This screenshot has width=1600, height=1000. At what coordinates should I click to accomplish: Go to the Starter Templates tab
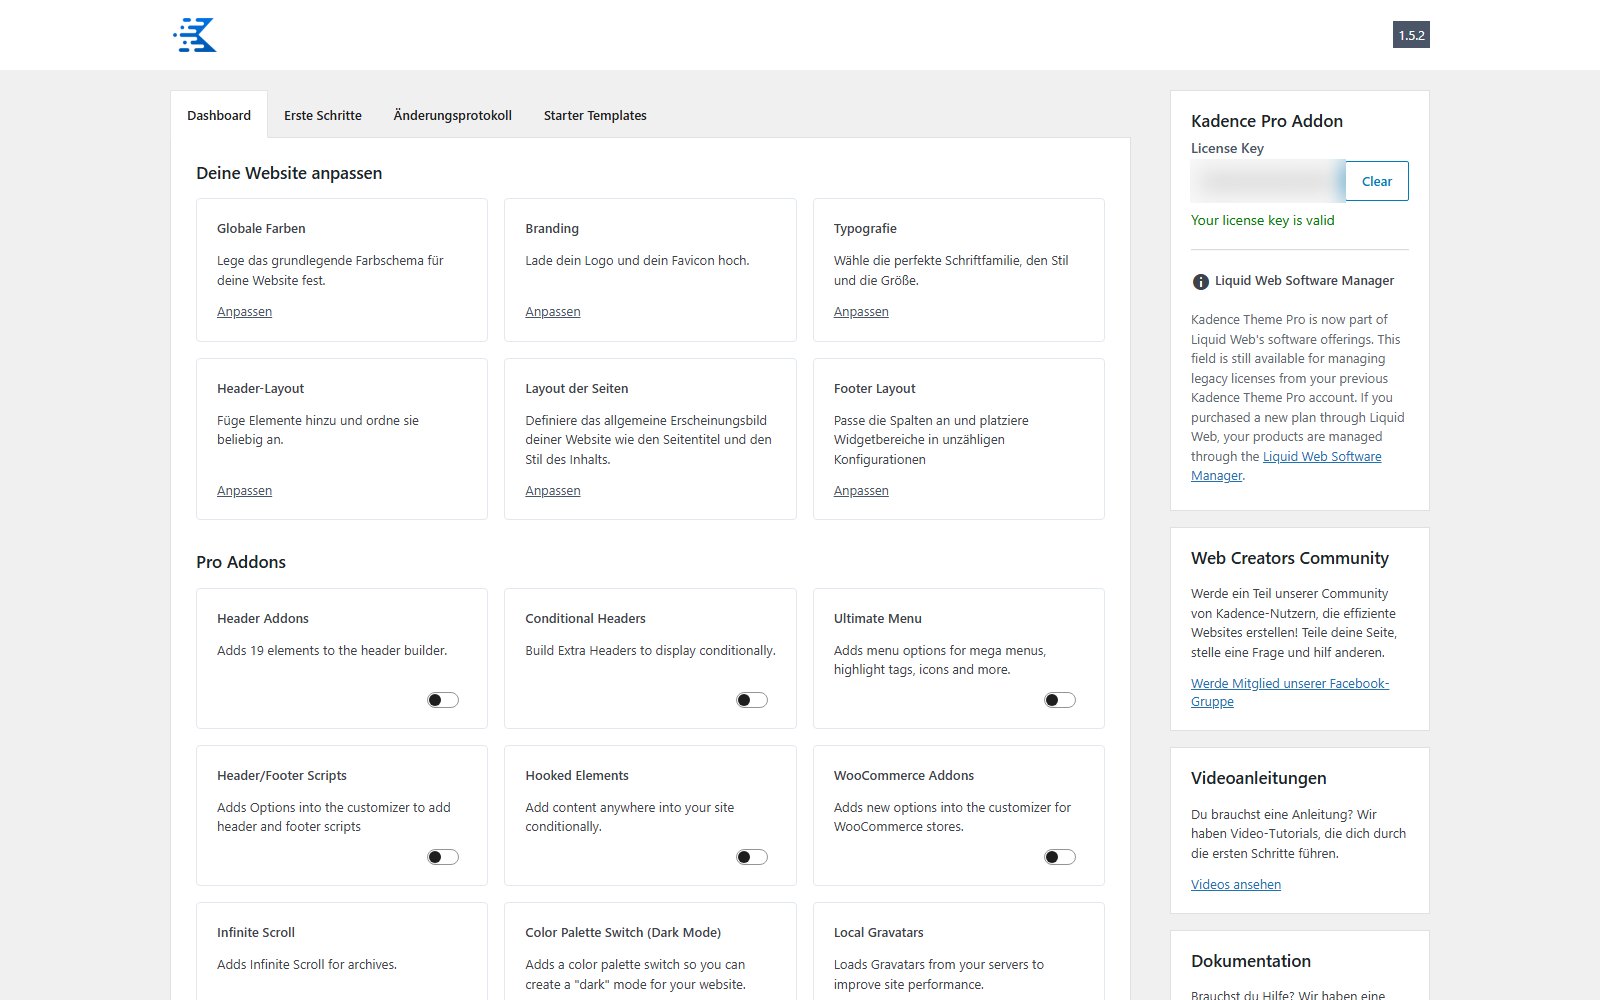pyautogui.click(x=595, y=115)
